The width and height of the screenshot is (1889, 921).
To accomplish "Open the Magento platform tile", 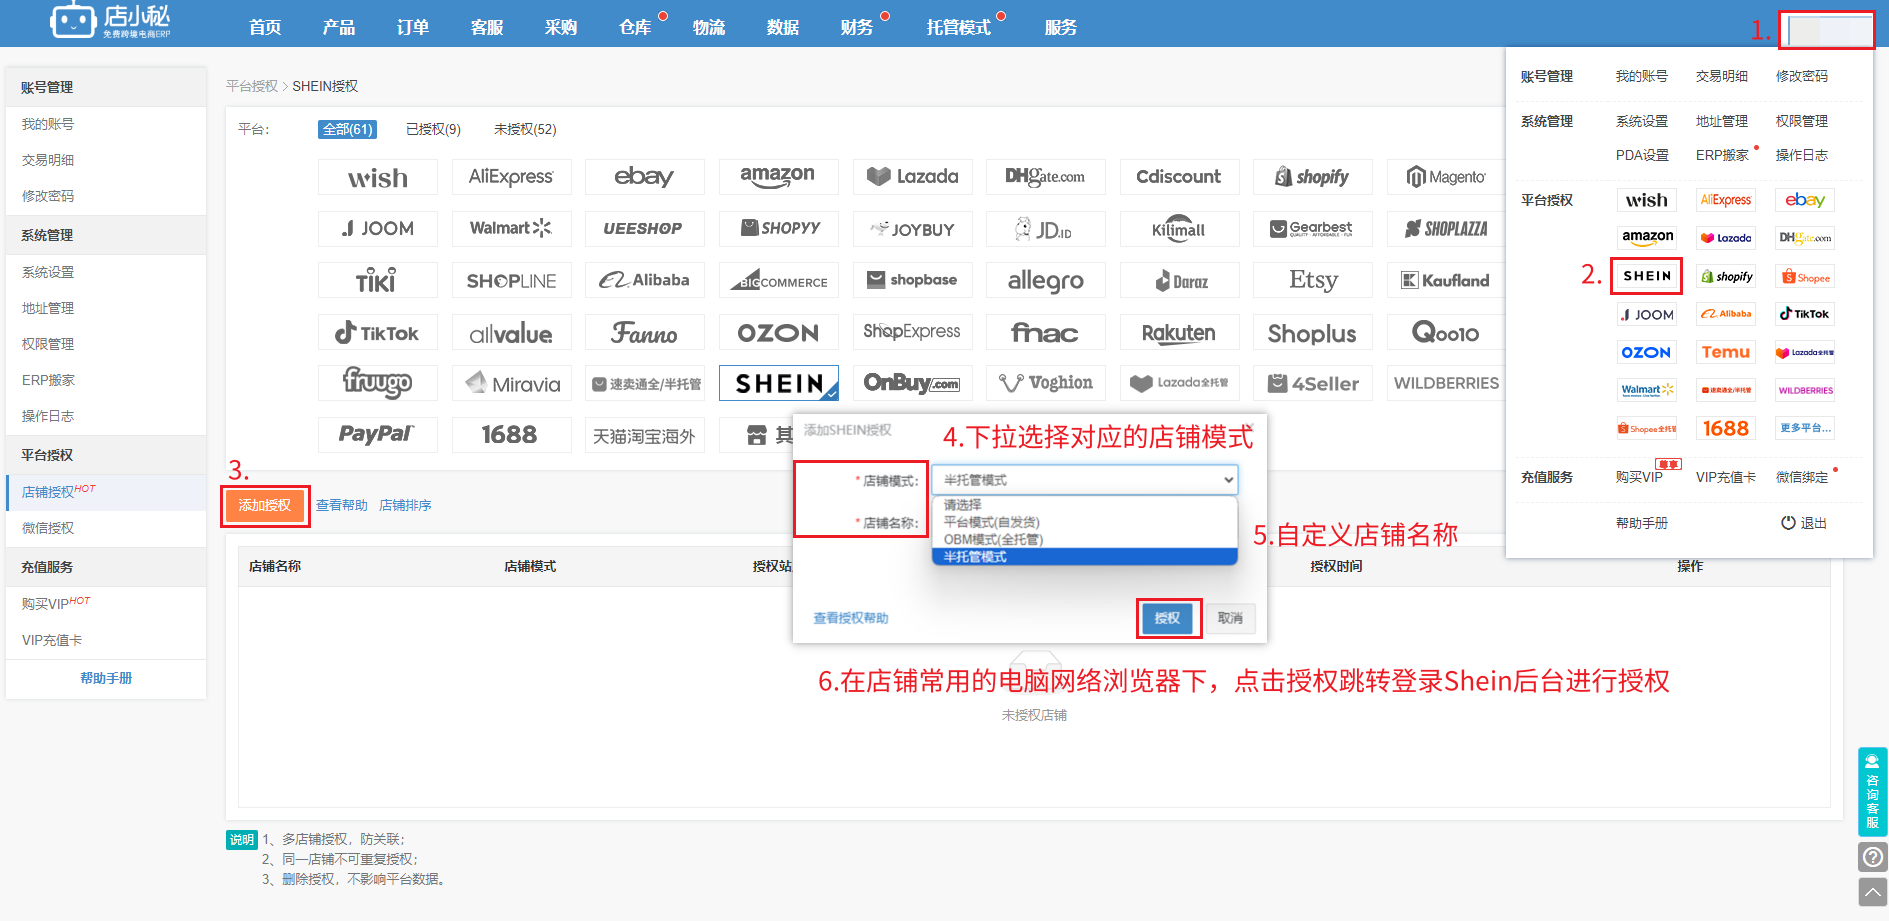I will click(x=1446, y=177).
